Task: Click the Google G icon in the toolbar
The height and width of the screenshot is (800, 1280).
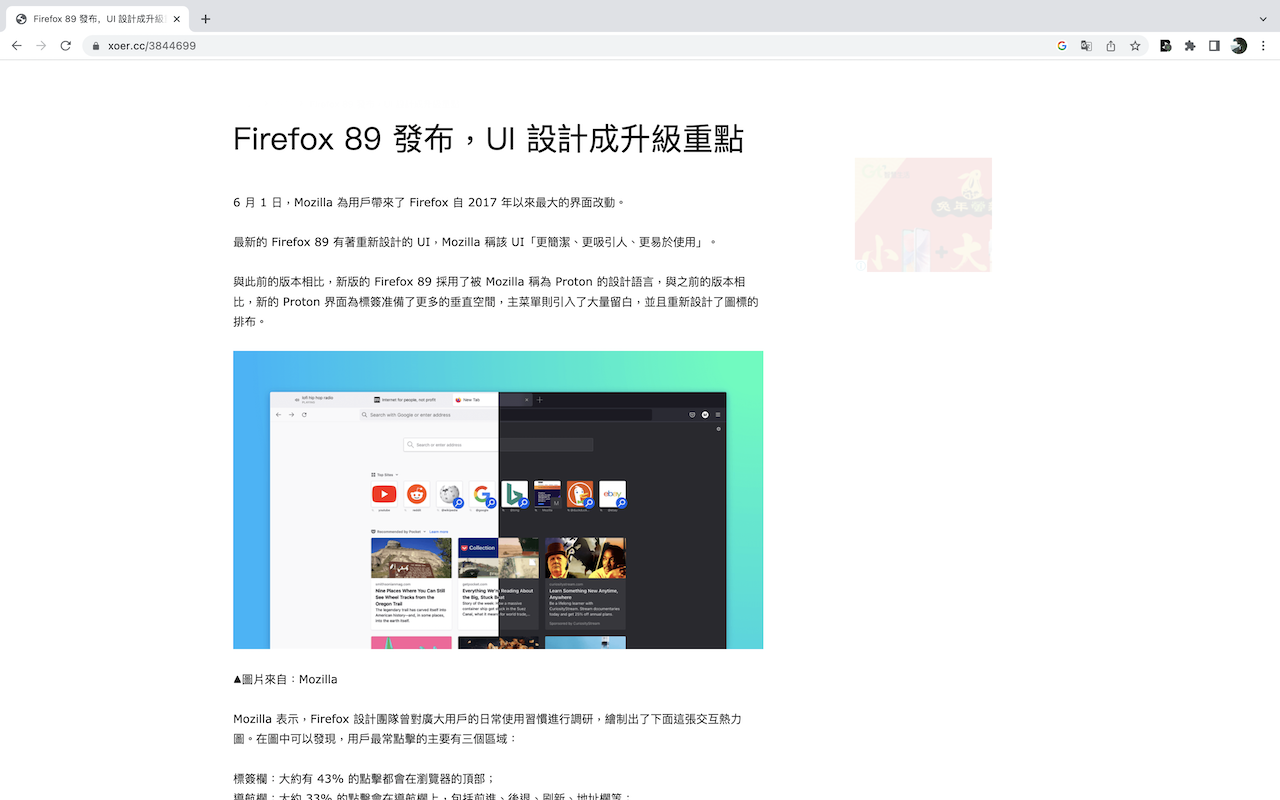Action: [1062, 45]
